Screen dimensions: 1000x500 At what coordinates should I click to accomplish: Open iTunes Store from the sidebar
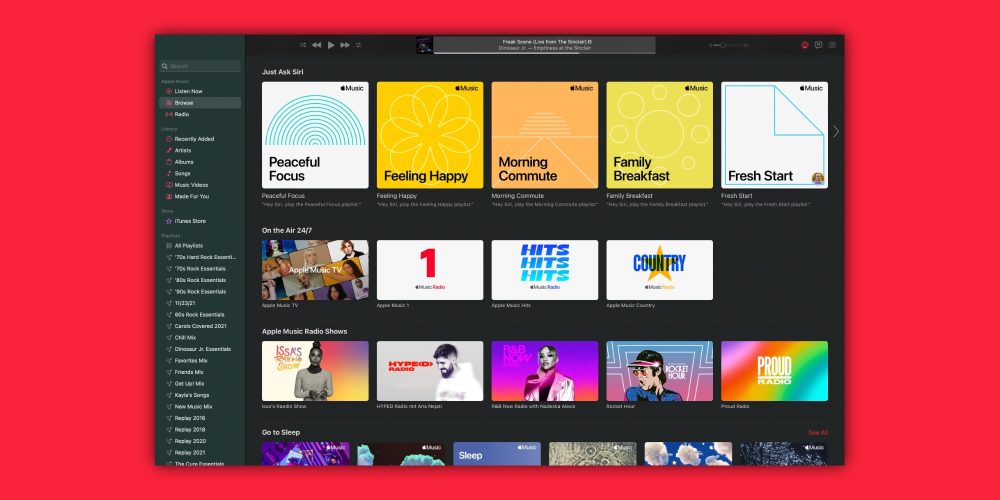tap(189, 221)
